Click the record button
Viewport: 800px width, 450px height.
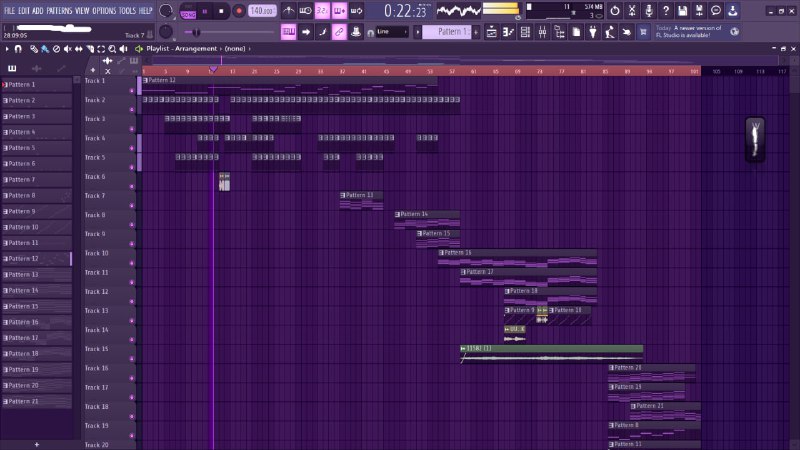point(238,11)
